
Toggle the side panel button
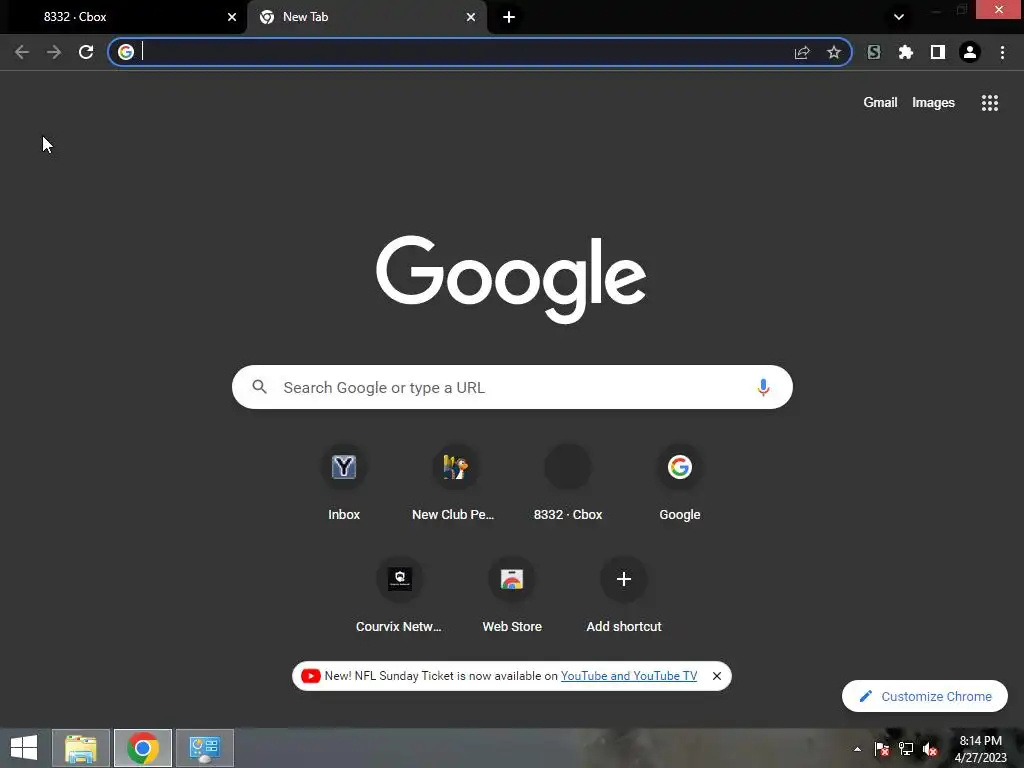938,52
